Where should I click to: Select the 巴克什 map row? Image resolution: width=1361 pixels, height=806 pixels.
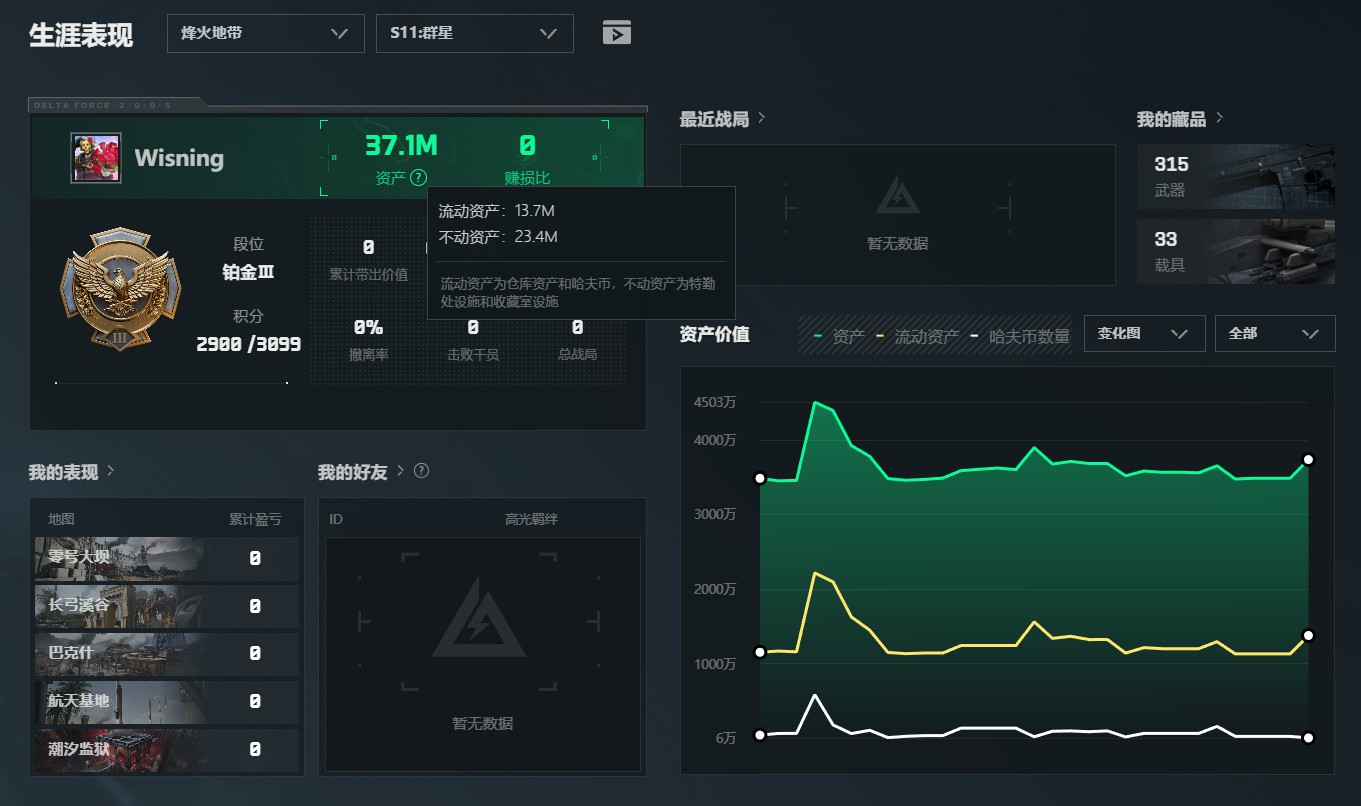pos(167,654)
